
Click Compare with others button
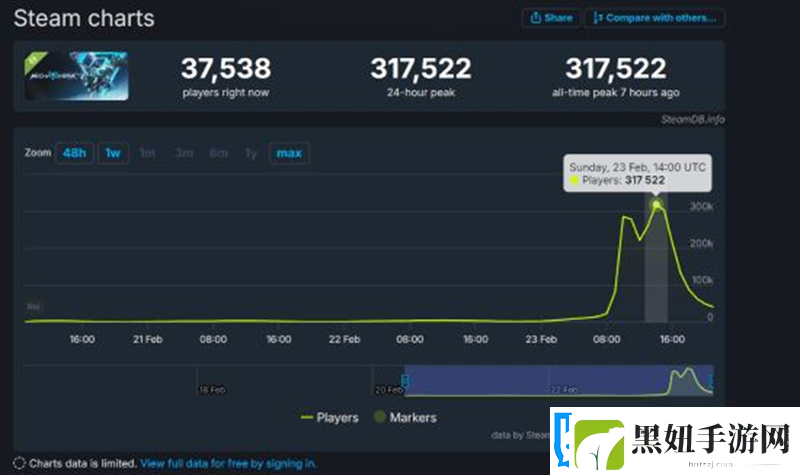[x=655, y=18]
